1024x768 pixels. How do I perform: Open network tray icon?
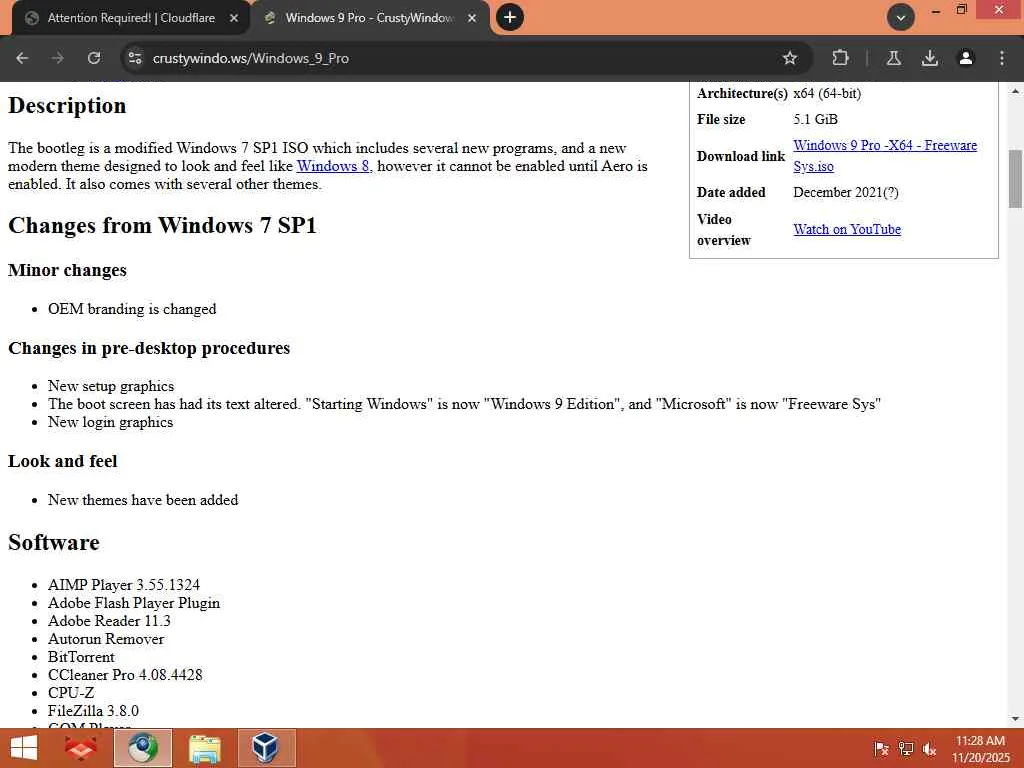905,749
